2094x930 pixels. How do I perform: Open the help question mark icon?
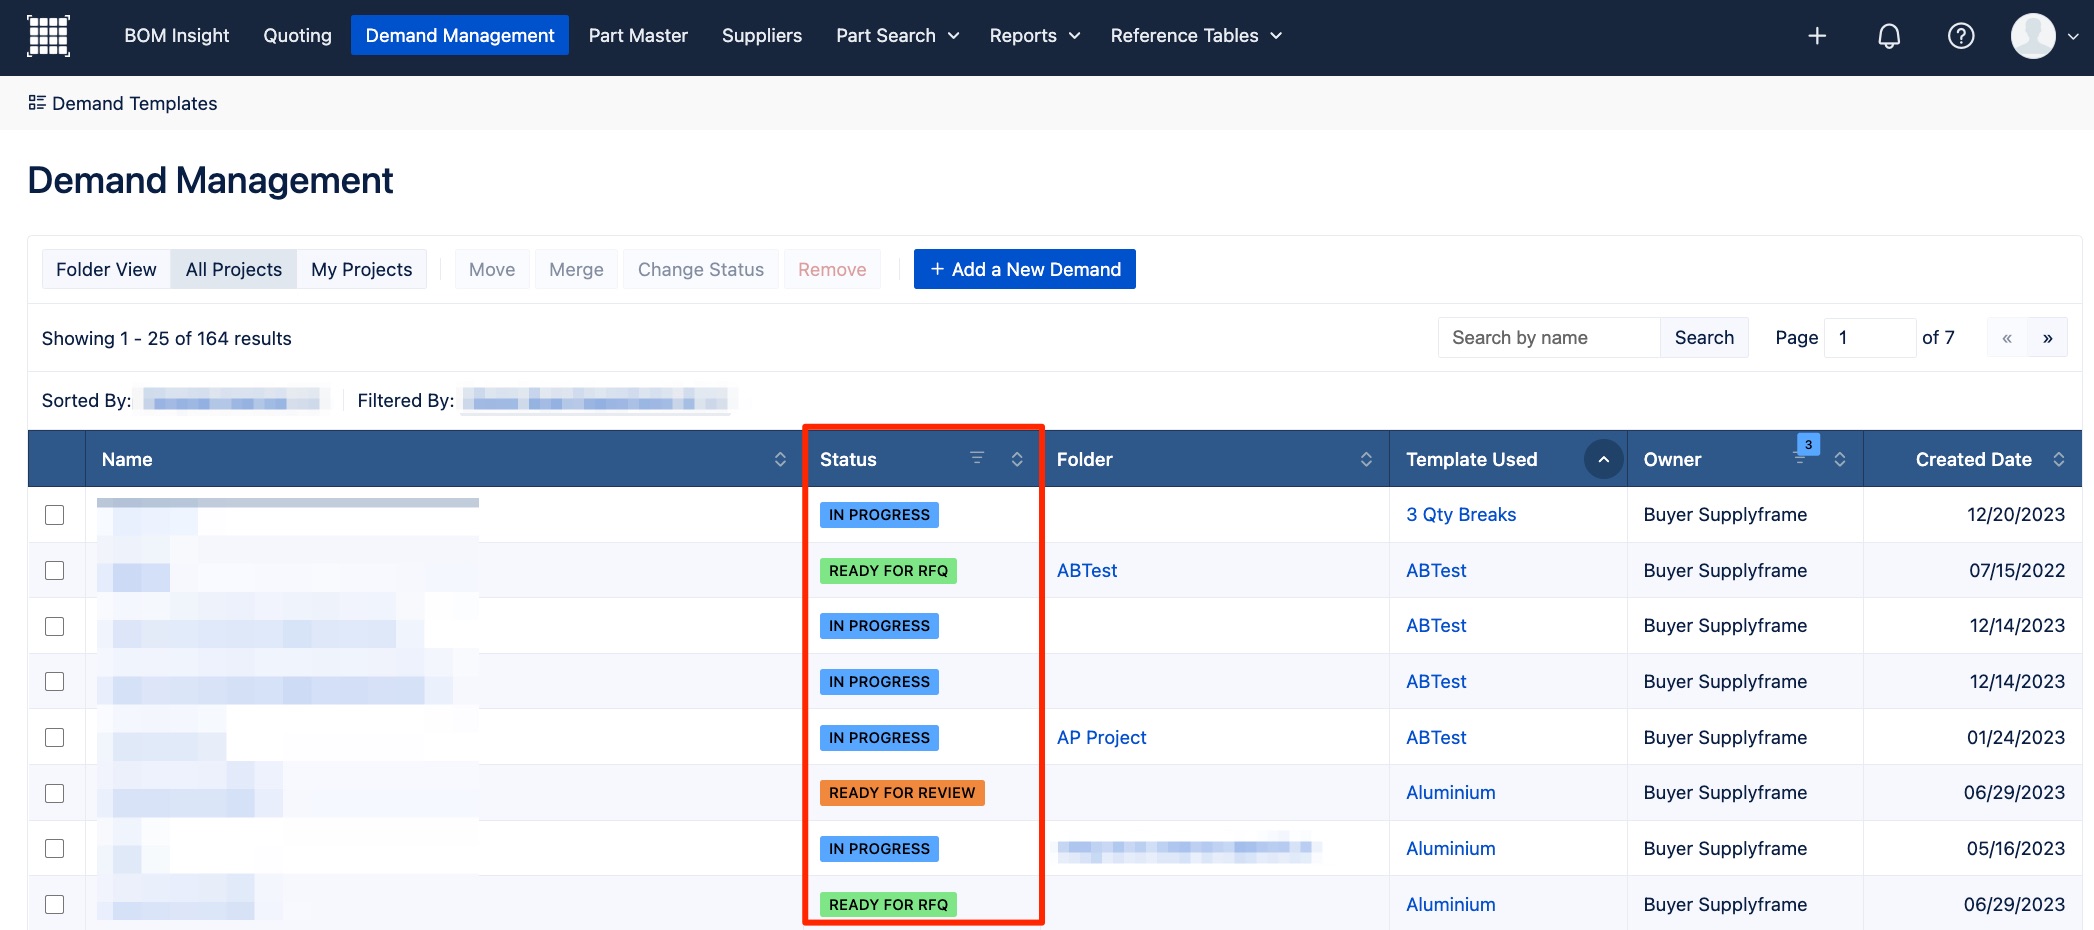1960,36
